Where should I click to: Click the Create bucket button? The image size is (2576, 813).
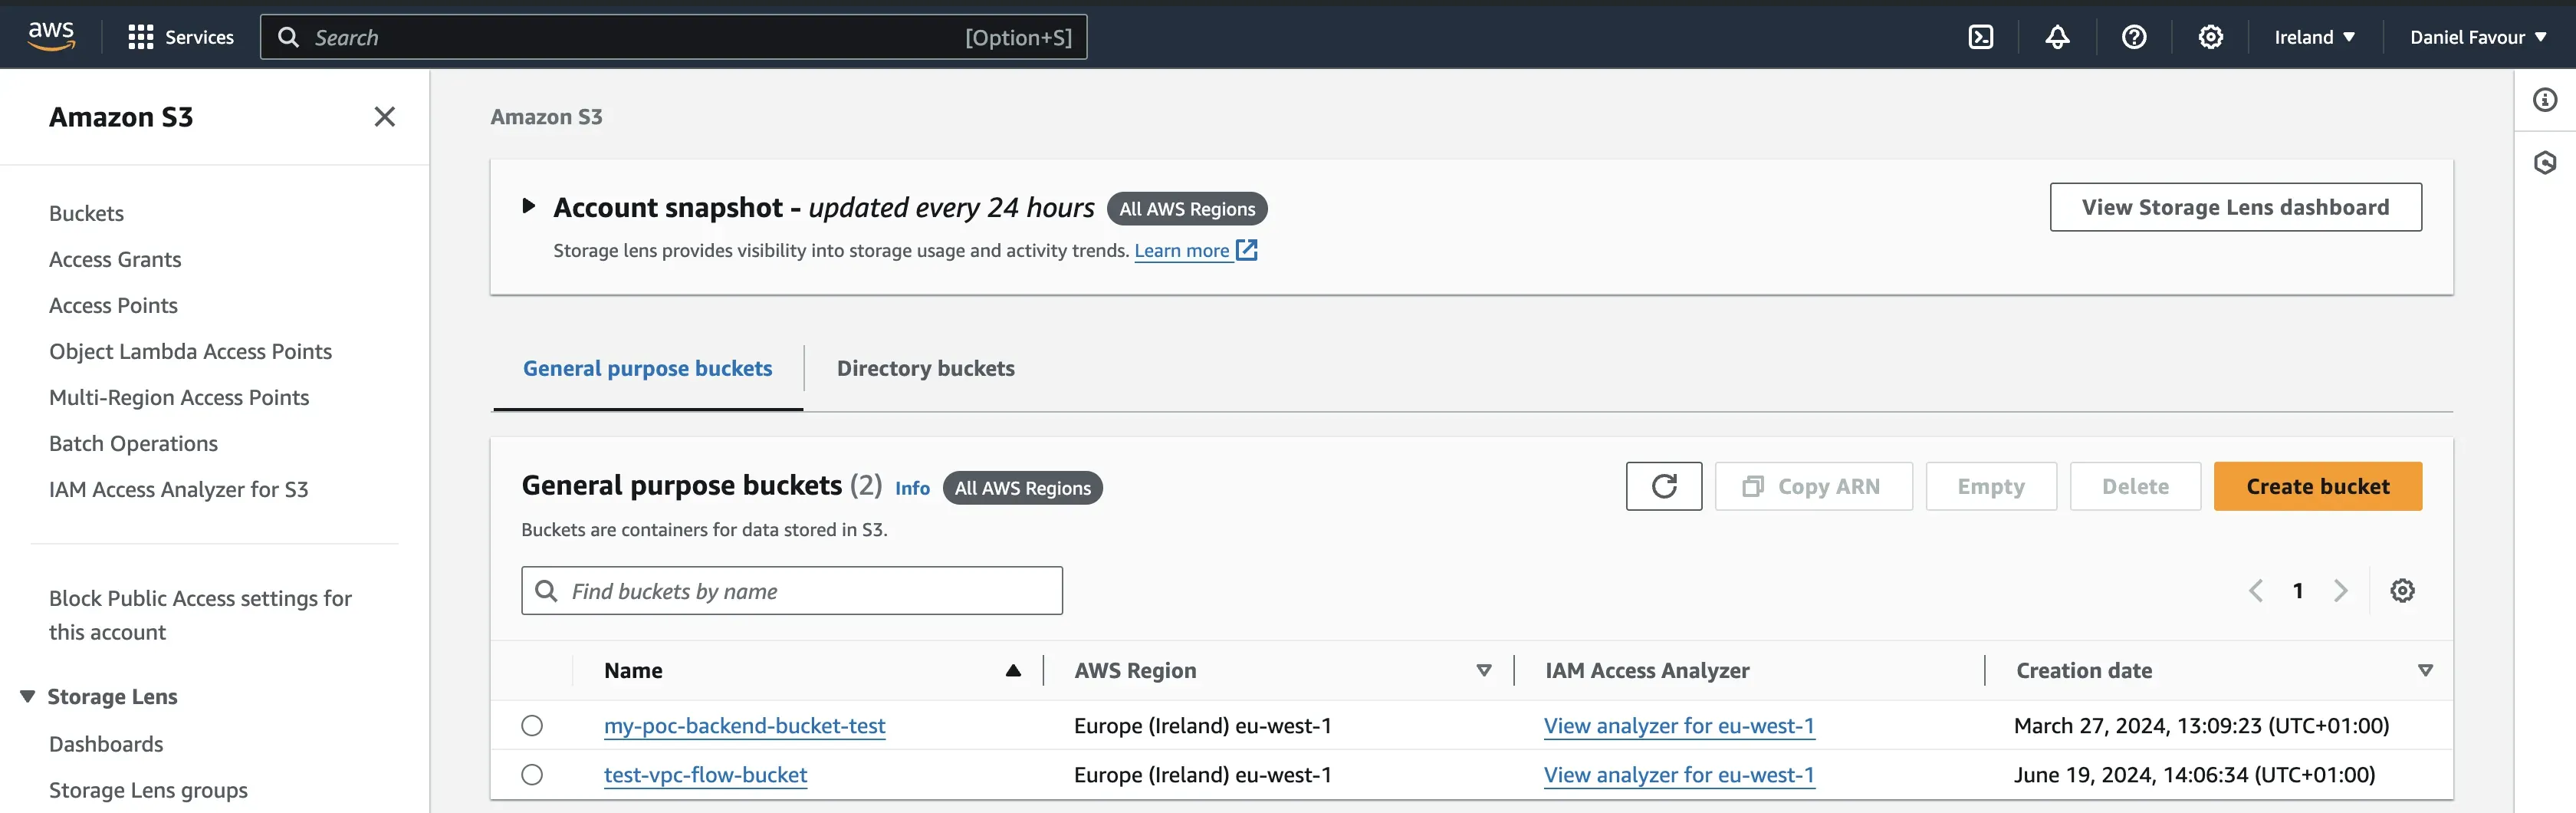(2317, 486)
